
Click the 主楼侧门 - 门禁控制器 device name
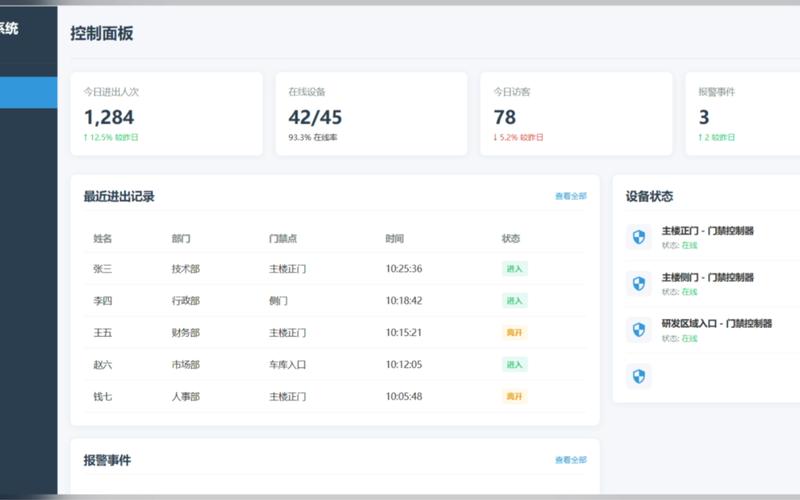coord(708,277)
